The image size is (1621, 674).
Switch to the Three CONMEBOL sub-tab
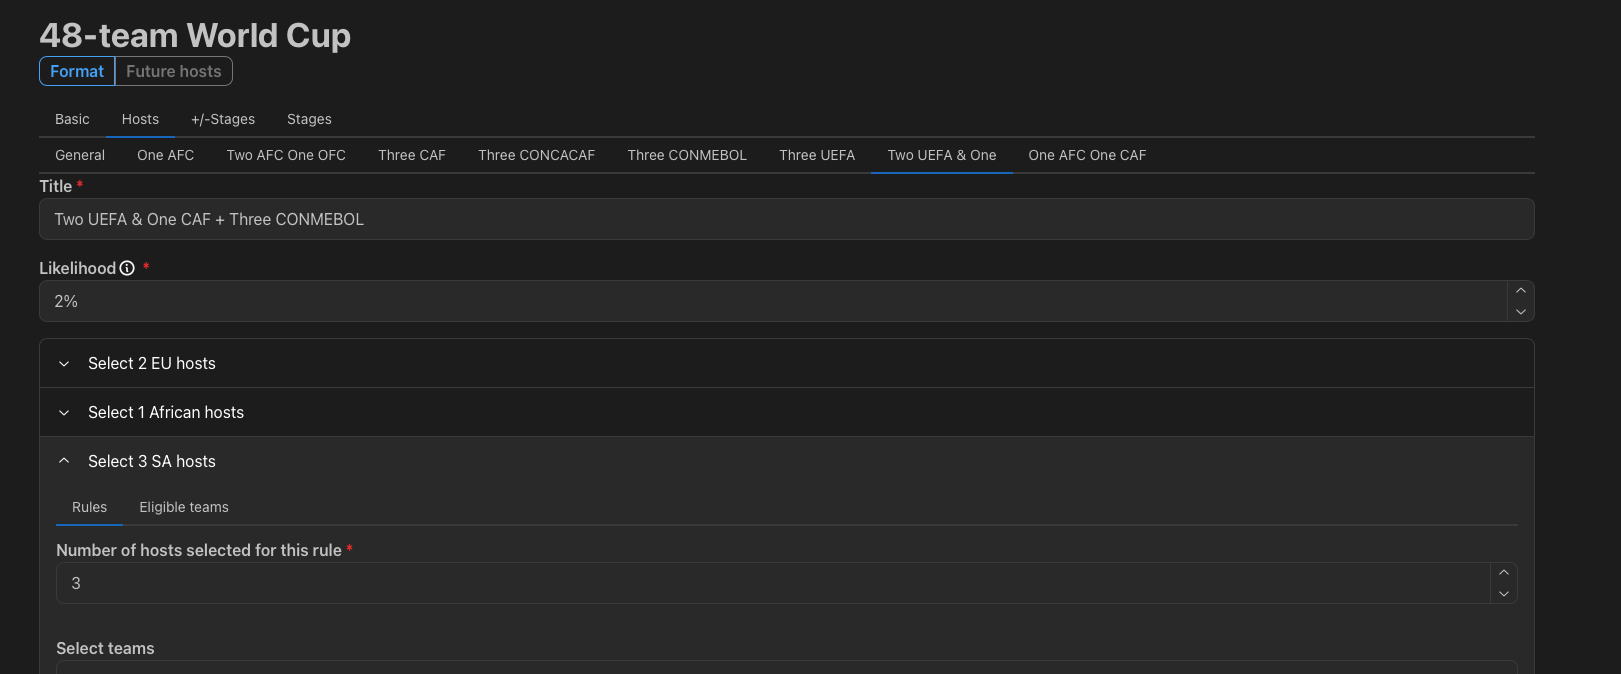[x=687, y=155]
